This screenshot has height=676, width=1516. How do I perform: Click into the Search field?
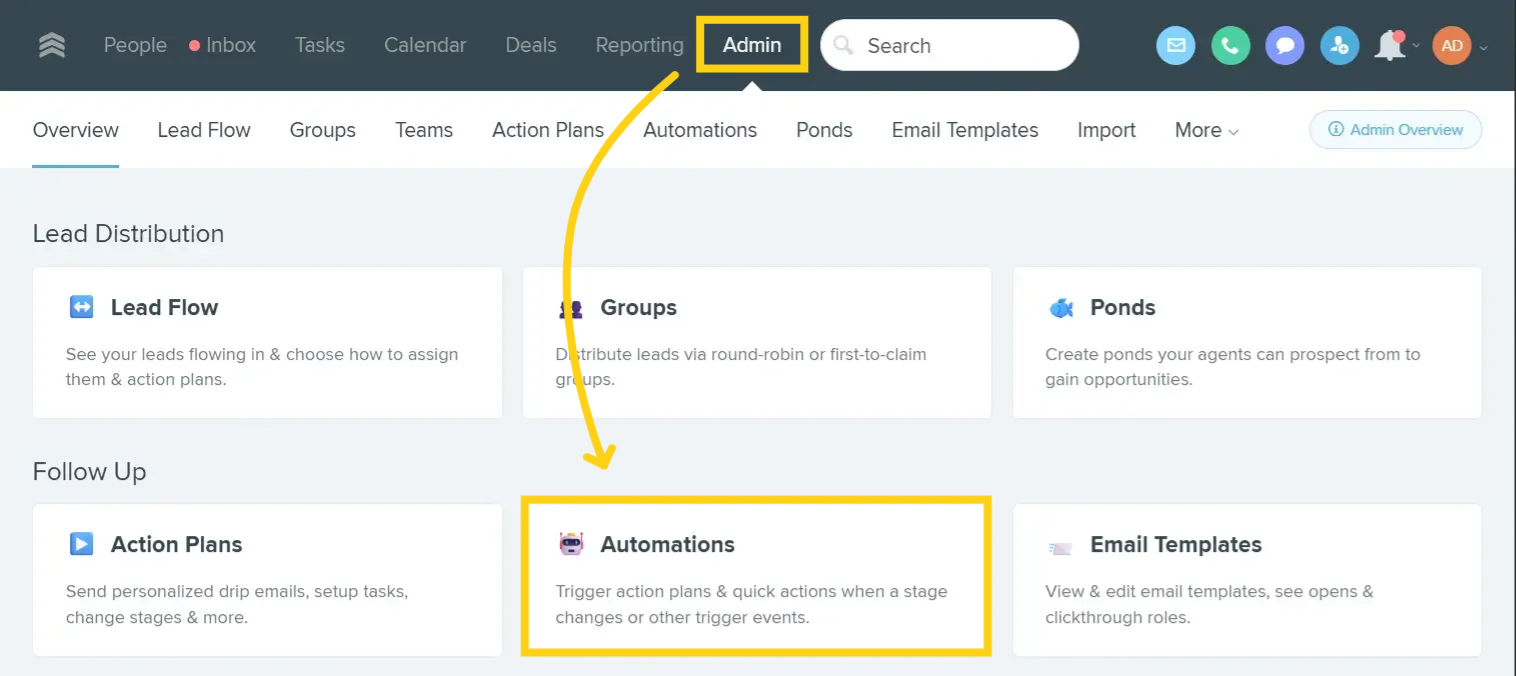[x=960, y=46]
